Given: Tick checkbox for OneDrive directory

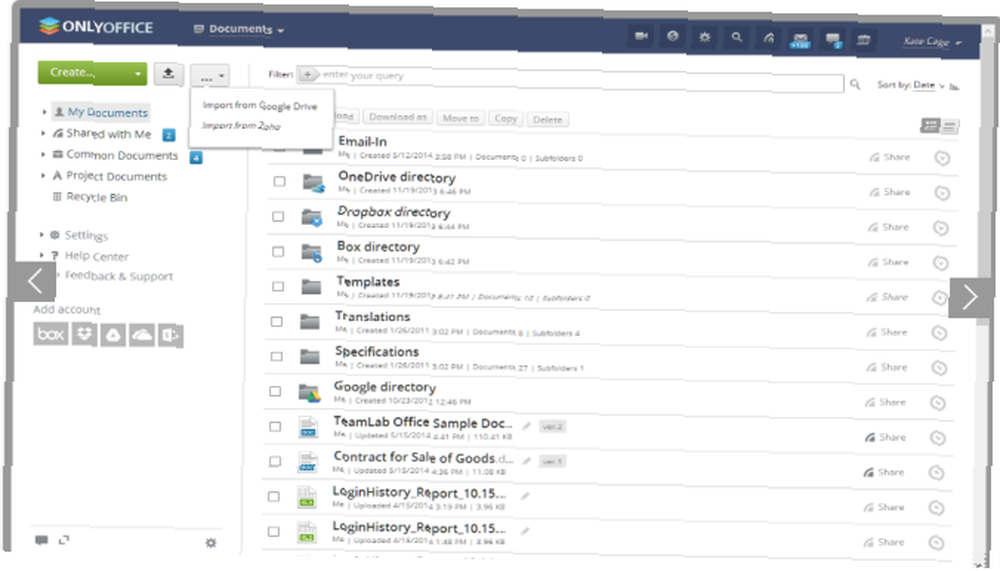Looking at the screenshot, I should pos(279,182).
